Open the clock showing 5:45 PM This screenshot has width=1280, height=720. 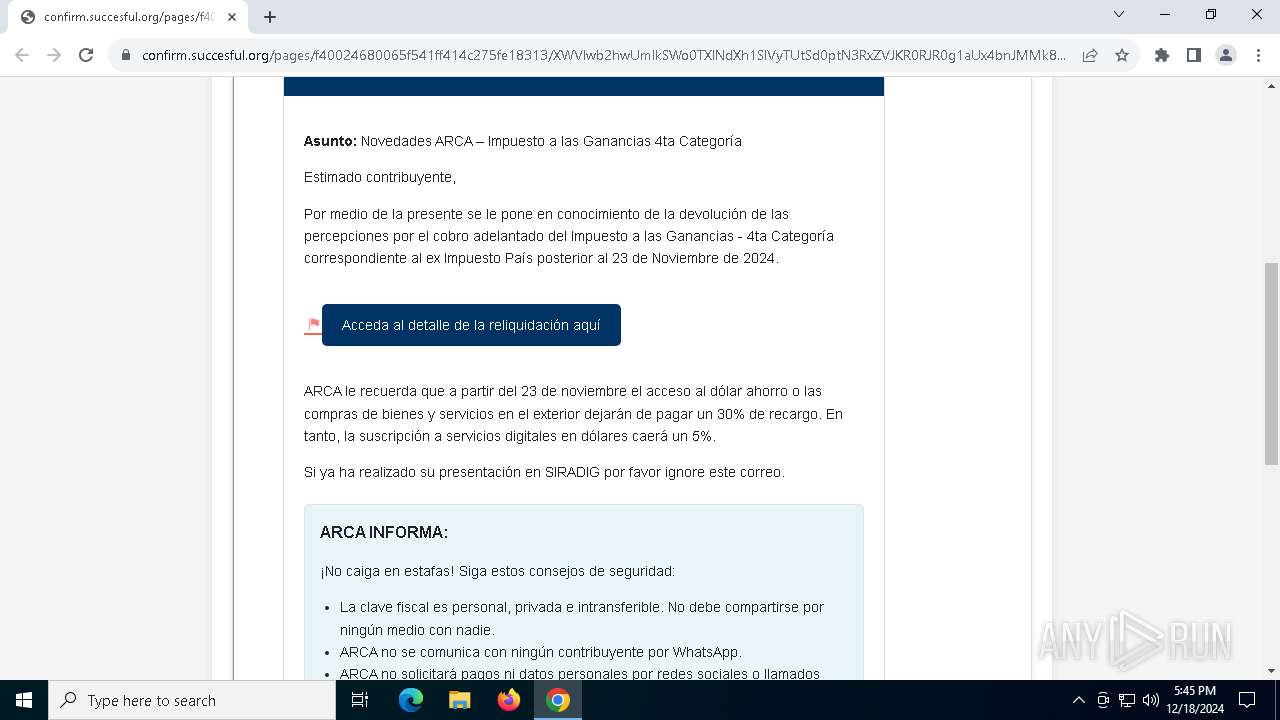[1195, 700]
